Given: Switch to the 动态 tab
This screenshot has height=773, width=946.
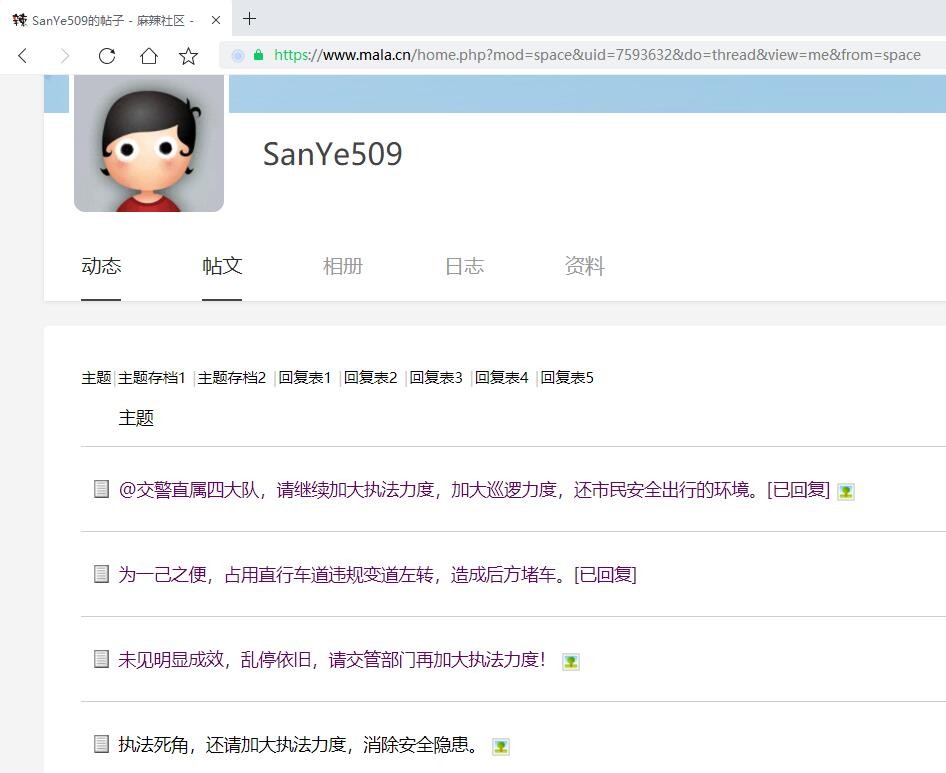Looking at the screenshot, I should click(101, 266).
